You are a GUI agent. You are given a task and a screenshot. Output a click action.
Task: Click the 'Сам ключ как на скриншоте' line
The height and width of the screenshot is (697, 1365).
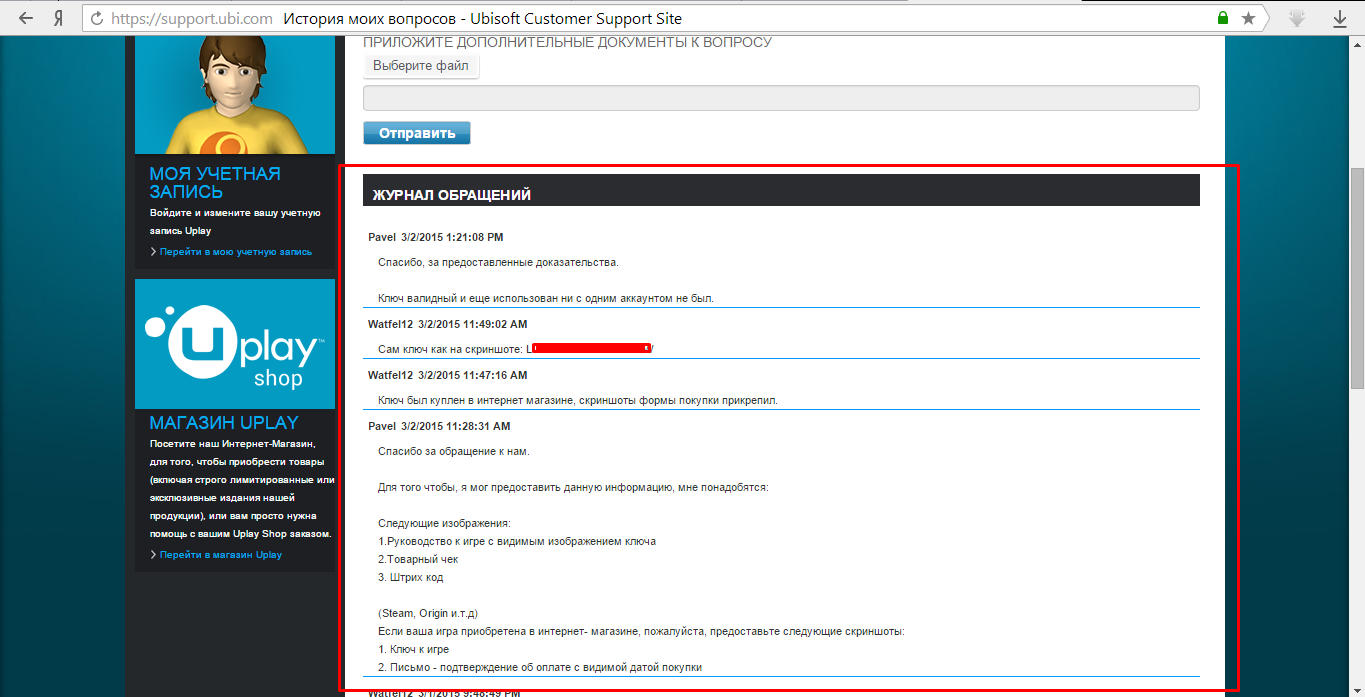[x=516, y=349]
